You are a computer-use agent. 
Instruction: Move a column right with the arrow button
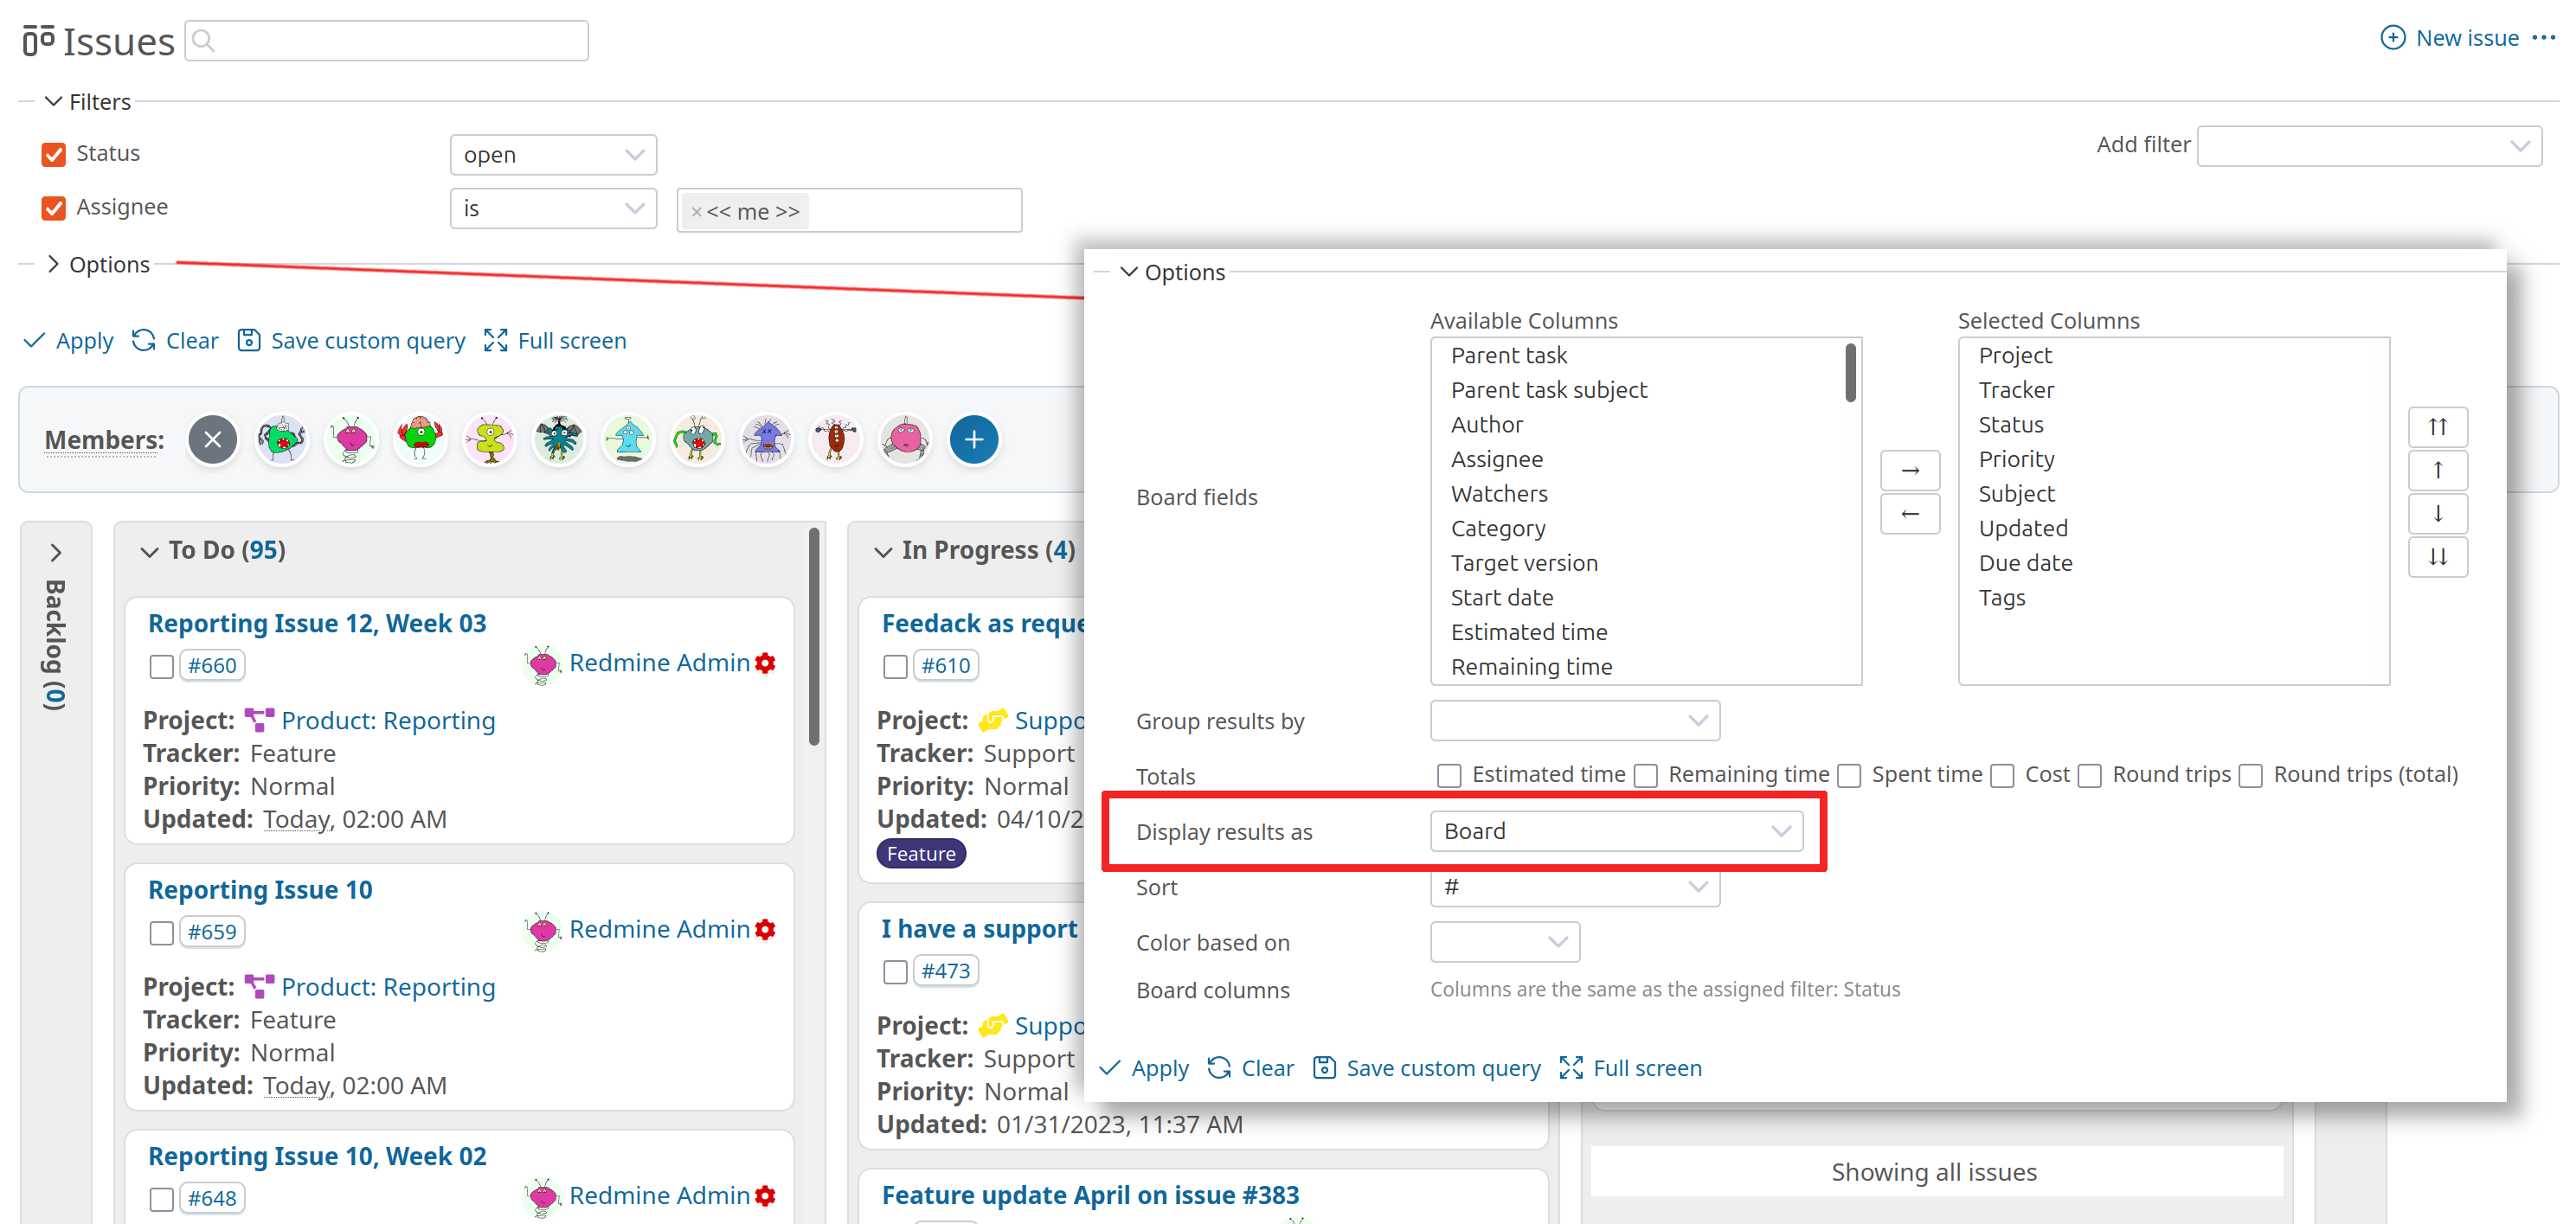[1910, 470]
